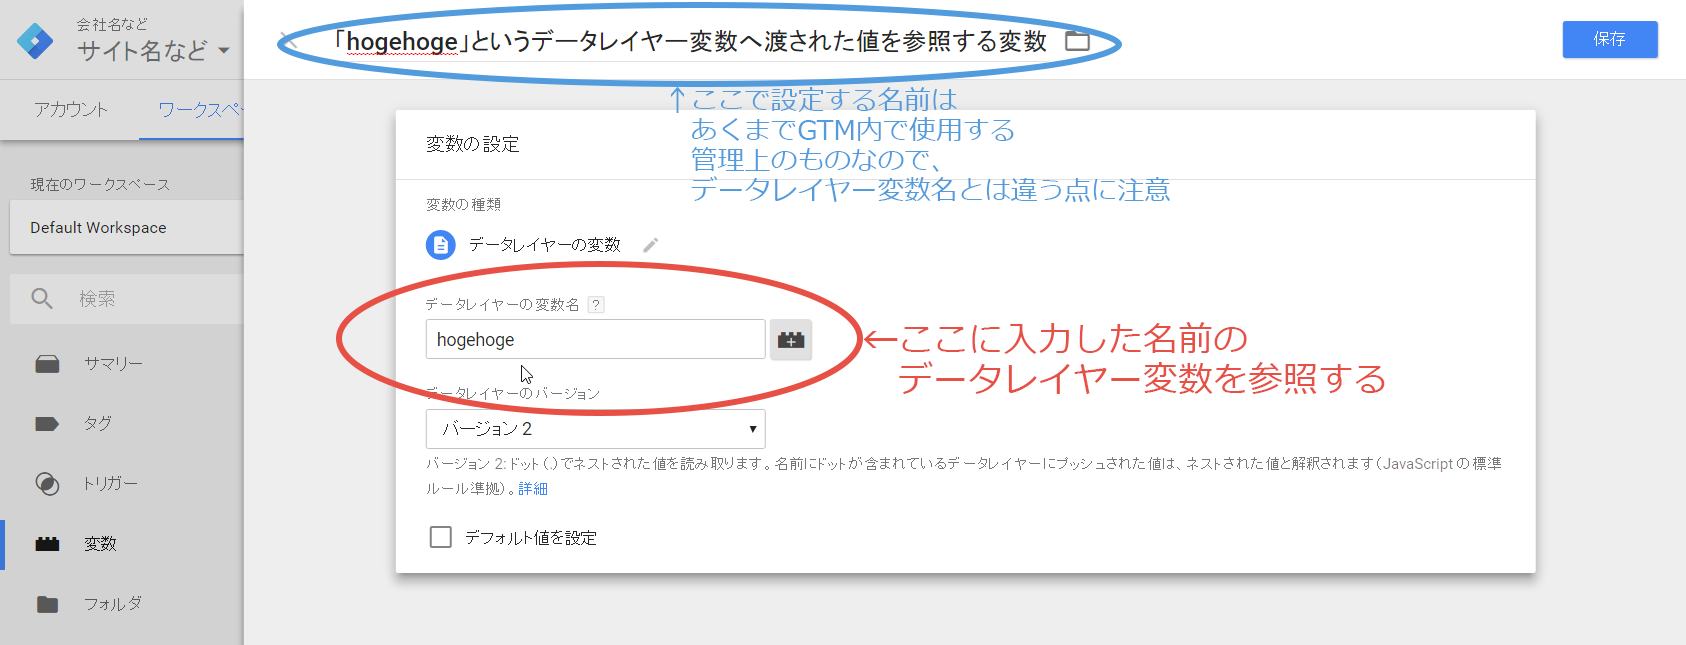Click the Google Tag Manager logo
The image size is (1686, 645).
point(36,40)
